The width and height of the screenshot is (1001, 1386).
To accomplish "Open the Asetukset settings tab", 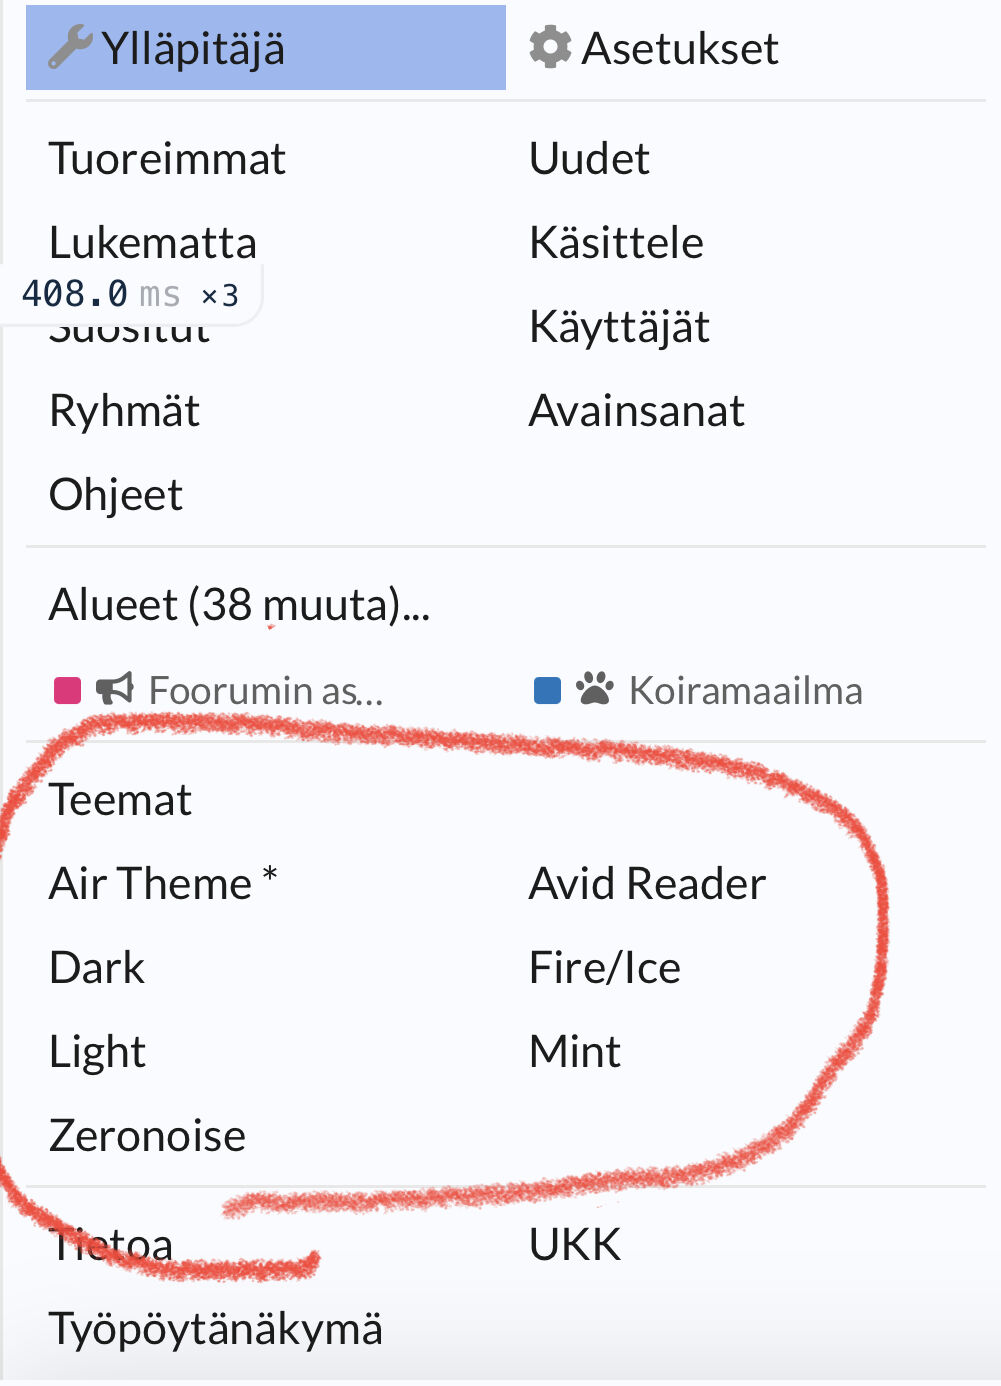I will click(680, 48).
